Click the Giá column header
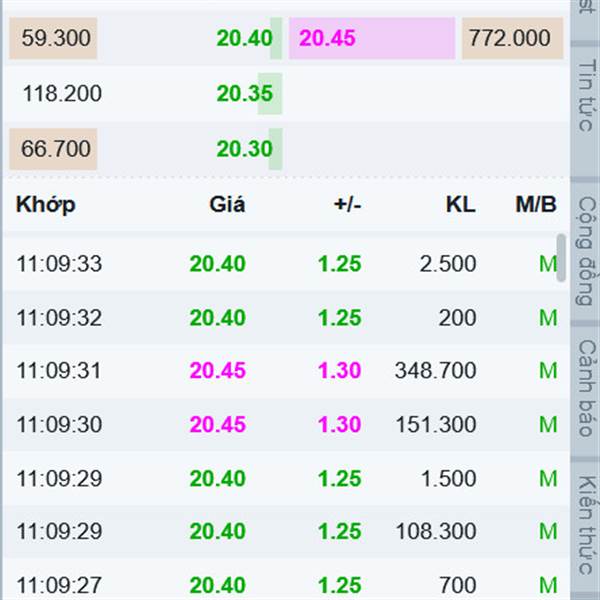This screenshot has height=600, width=600. [x=227, y=204]
